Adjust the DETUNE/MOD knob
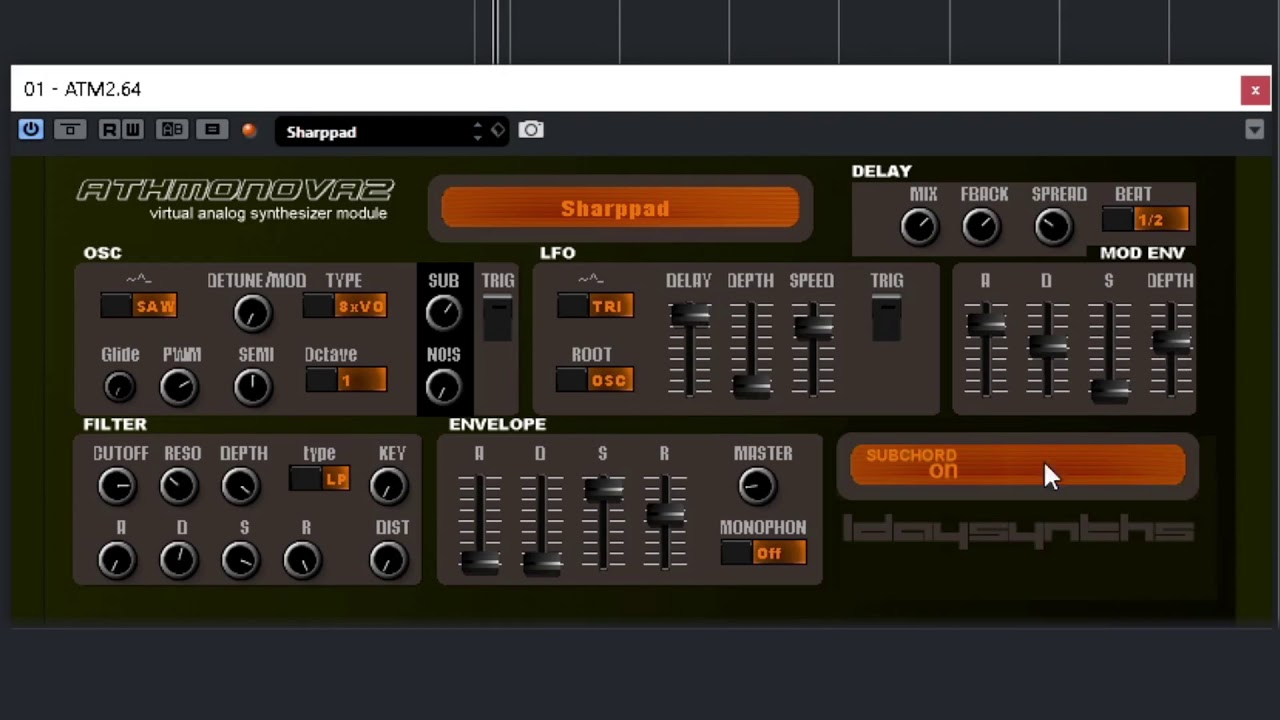Screen dimensions: 1280x720 (252, 313)
